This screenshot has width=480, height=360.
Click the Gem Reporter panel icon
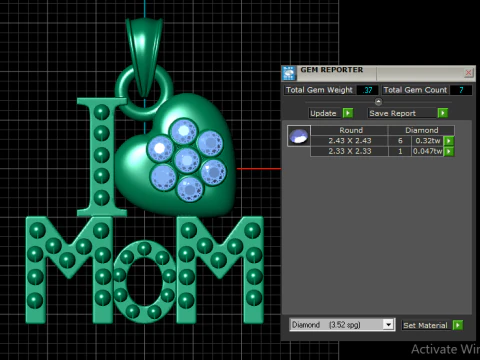(289, 73)
